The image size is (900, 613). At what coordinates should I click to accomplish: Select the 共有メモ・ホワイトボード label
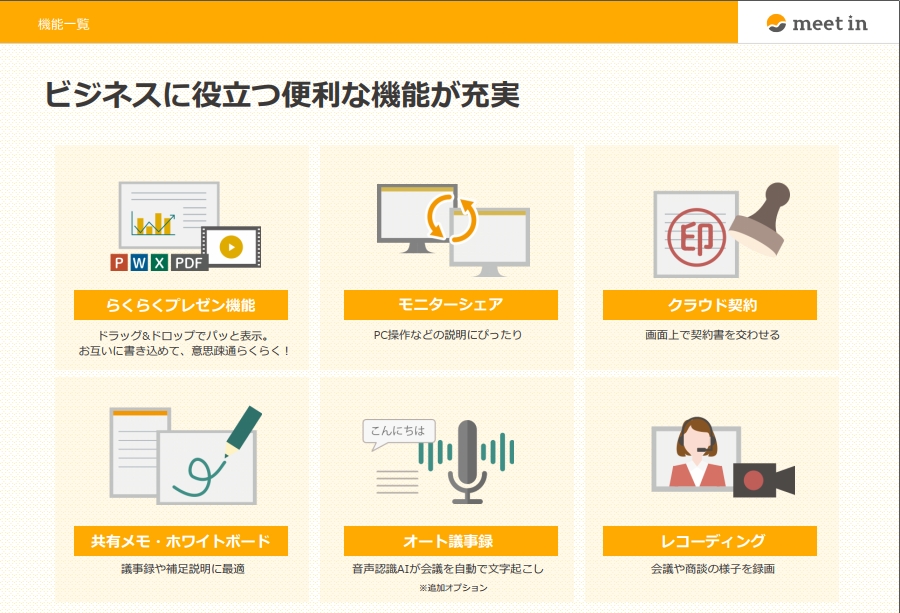pos(181,541)
